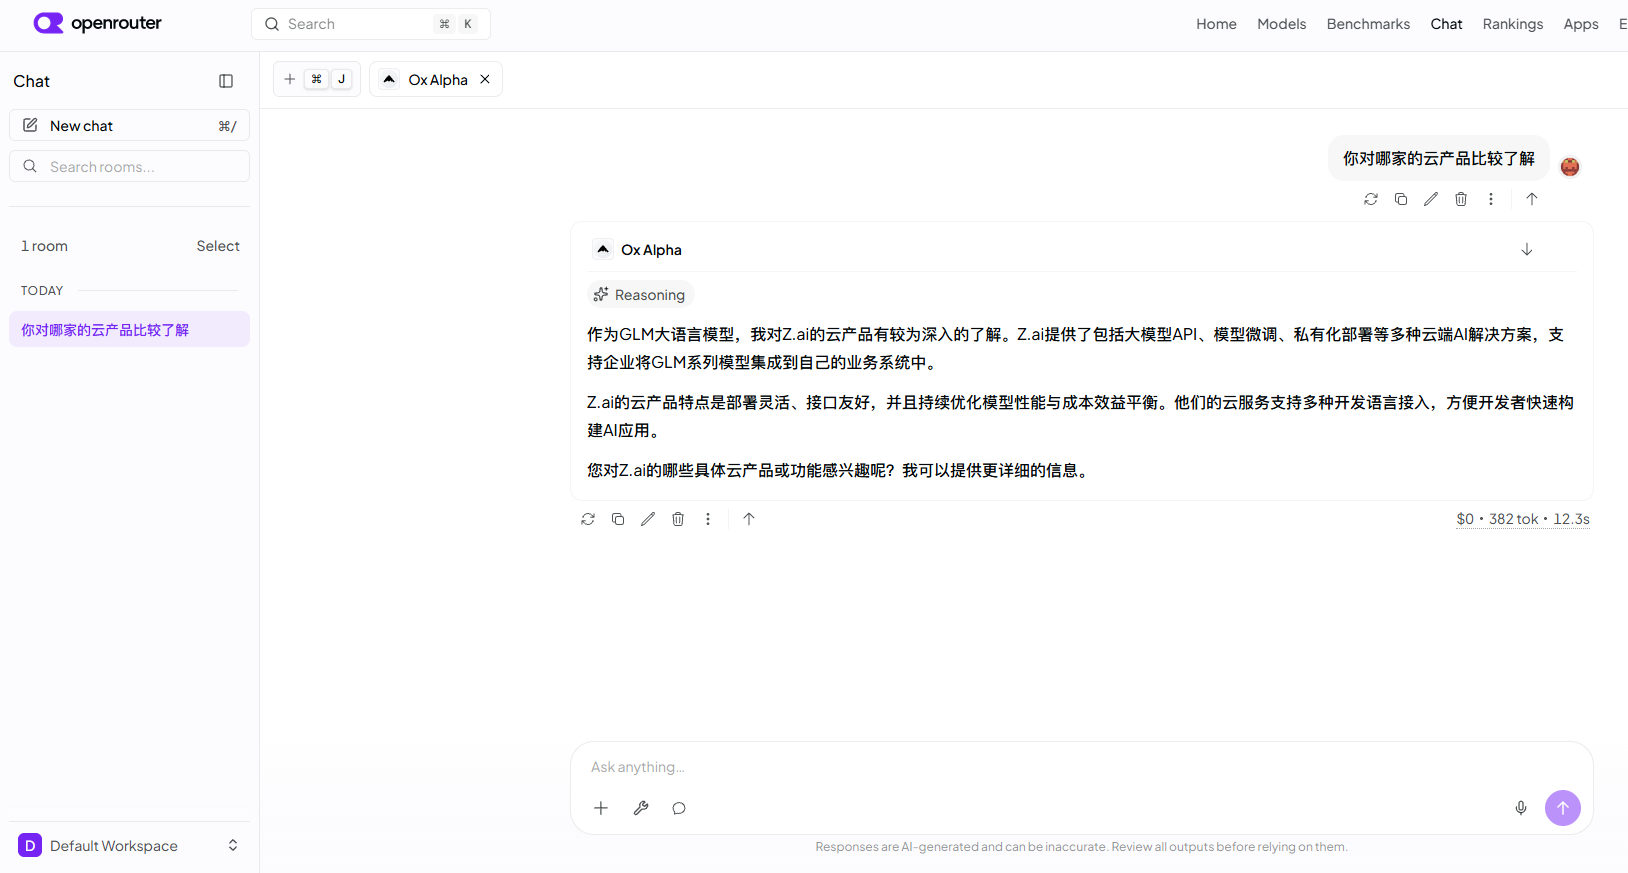Viewport: 1628px width, 873px height.
Task: Edit the user message with pencil icon
Action: coord(1431,199)
